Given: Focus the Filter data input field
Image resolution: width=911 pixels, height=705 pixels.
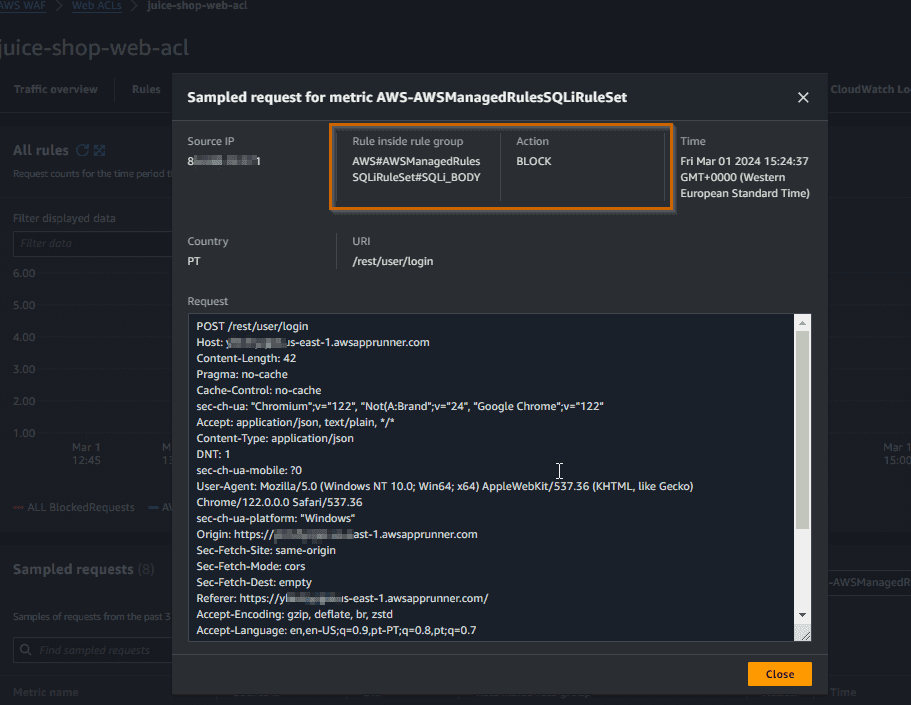Looking at the screenshot, I should point(90,243).
